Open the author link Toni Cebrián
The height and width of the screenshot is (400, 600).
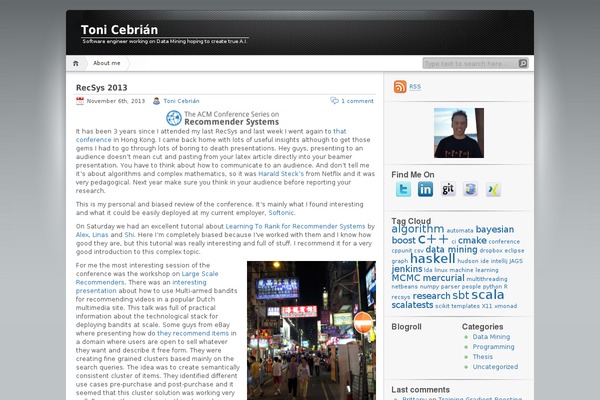click(181, 101)
